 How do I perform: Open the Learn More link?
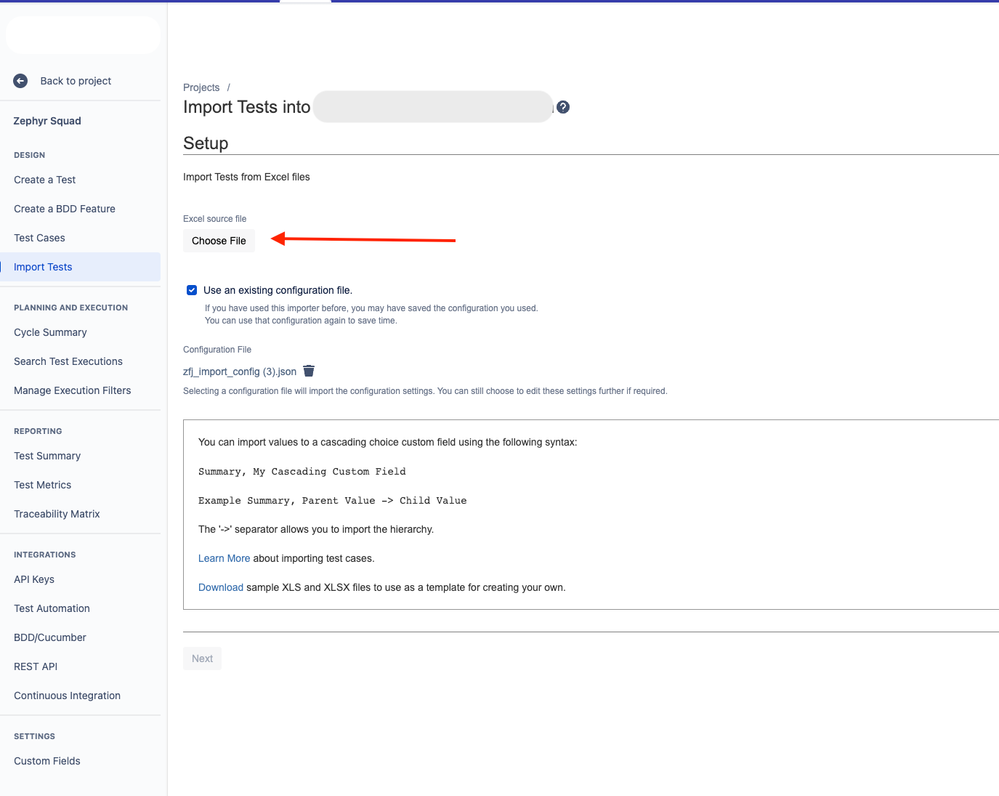pyautogui.click(x=224, y=558)
